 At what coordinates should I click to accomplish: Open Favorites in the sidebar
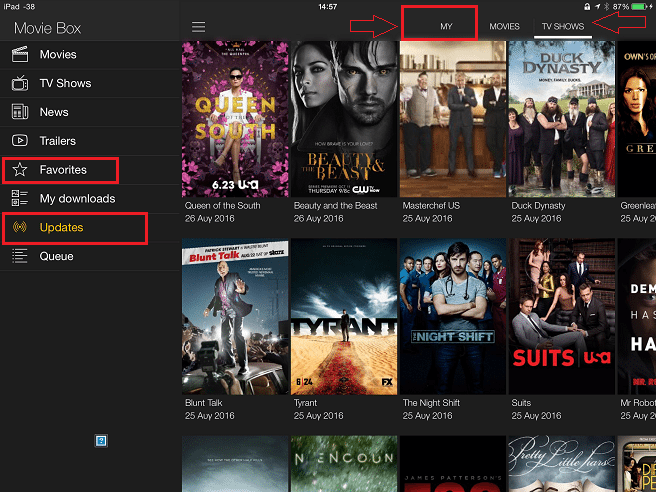click(x=90, y=169)
